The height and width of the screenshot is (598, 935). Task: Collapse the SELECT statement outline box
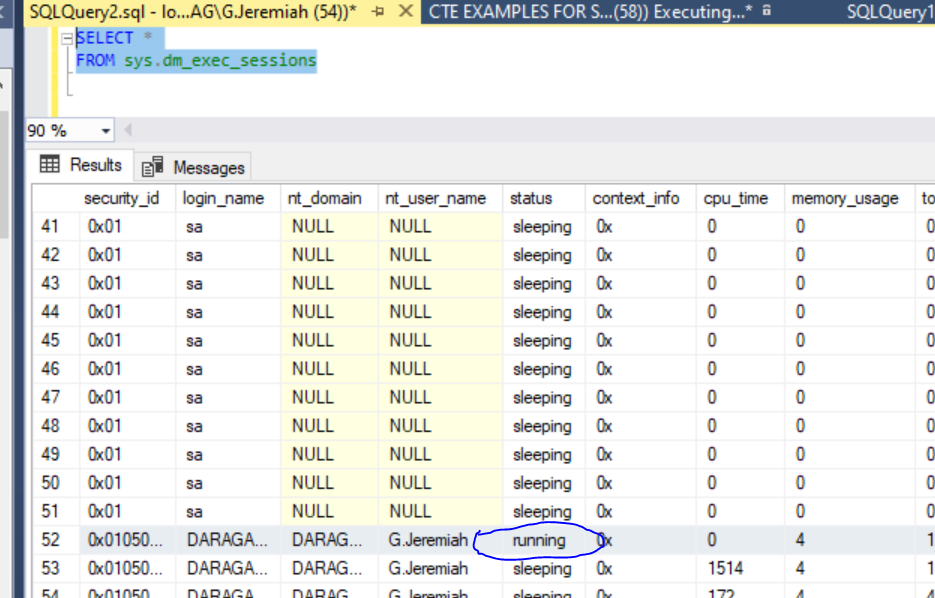pos(67,37)
